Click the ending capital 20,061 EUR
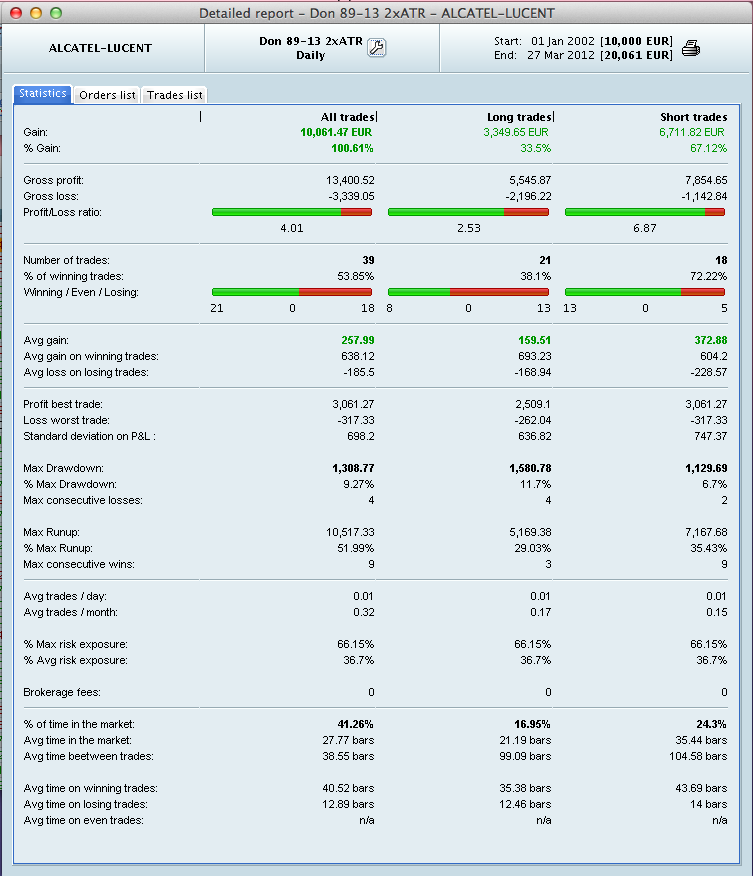 click(636, 55)
